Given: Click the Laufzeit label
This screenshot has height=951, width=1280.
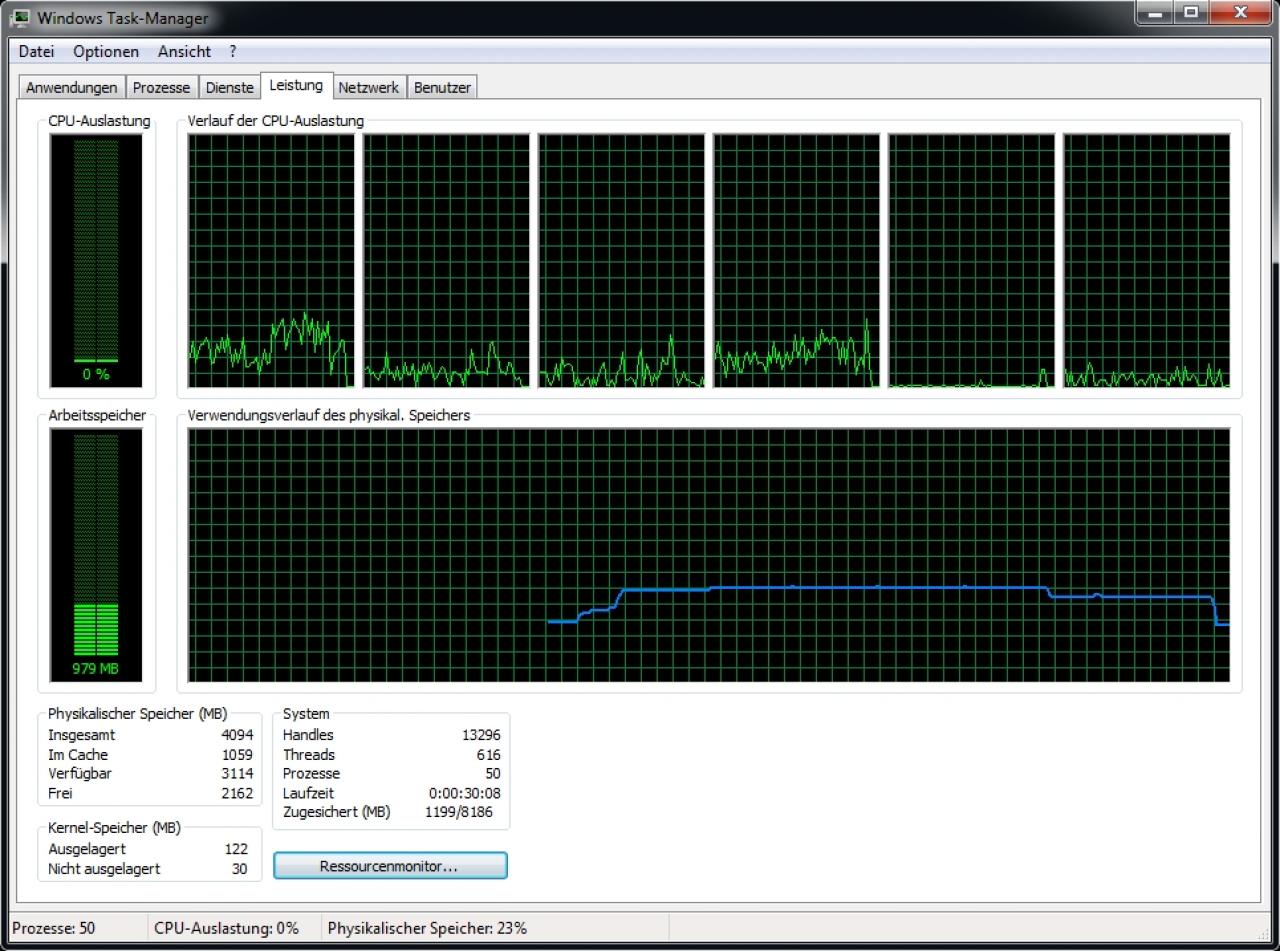Looking at the screenshot, I should (308, 793).
